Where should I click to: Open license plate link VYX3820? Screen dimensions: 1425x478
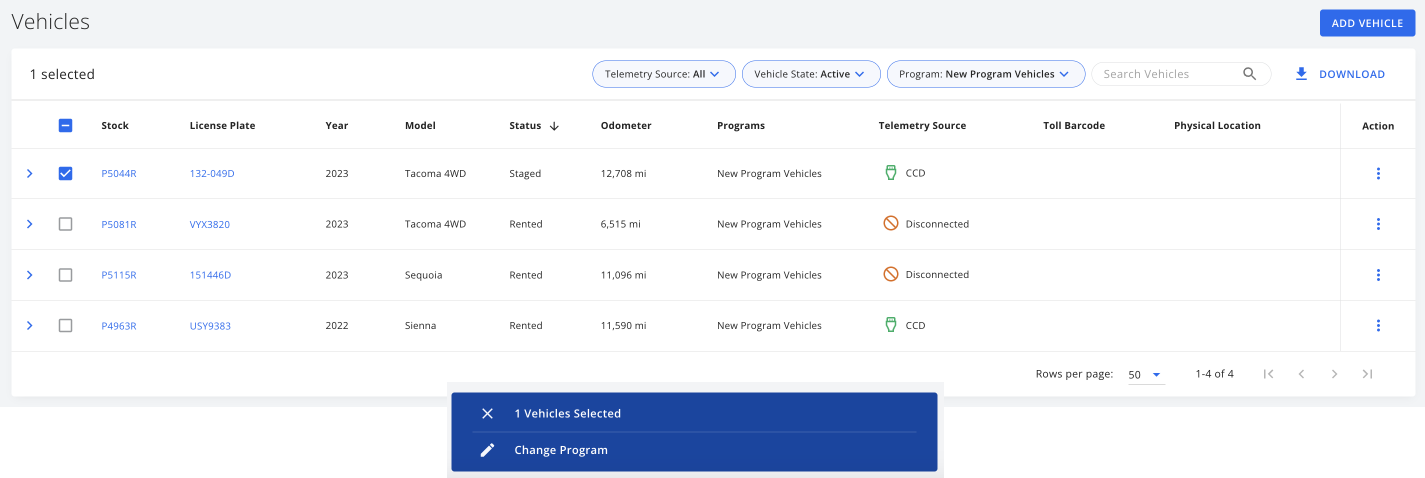[210, 225]
